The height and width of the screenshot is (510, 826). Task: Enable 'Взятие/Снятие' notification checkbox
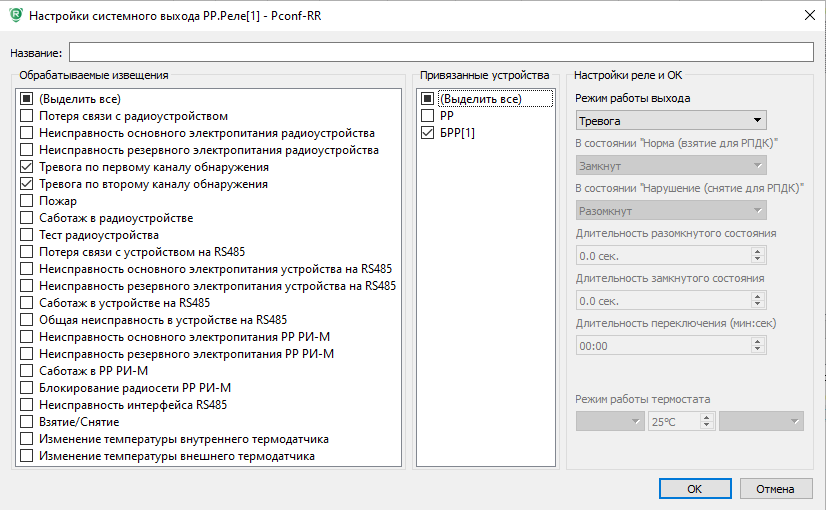(26, 422)
